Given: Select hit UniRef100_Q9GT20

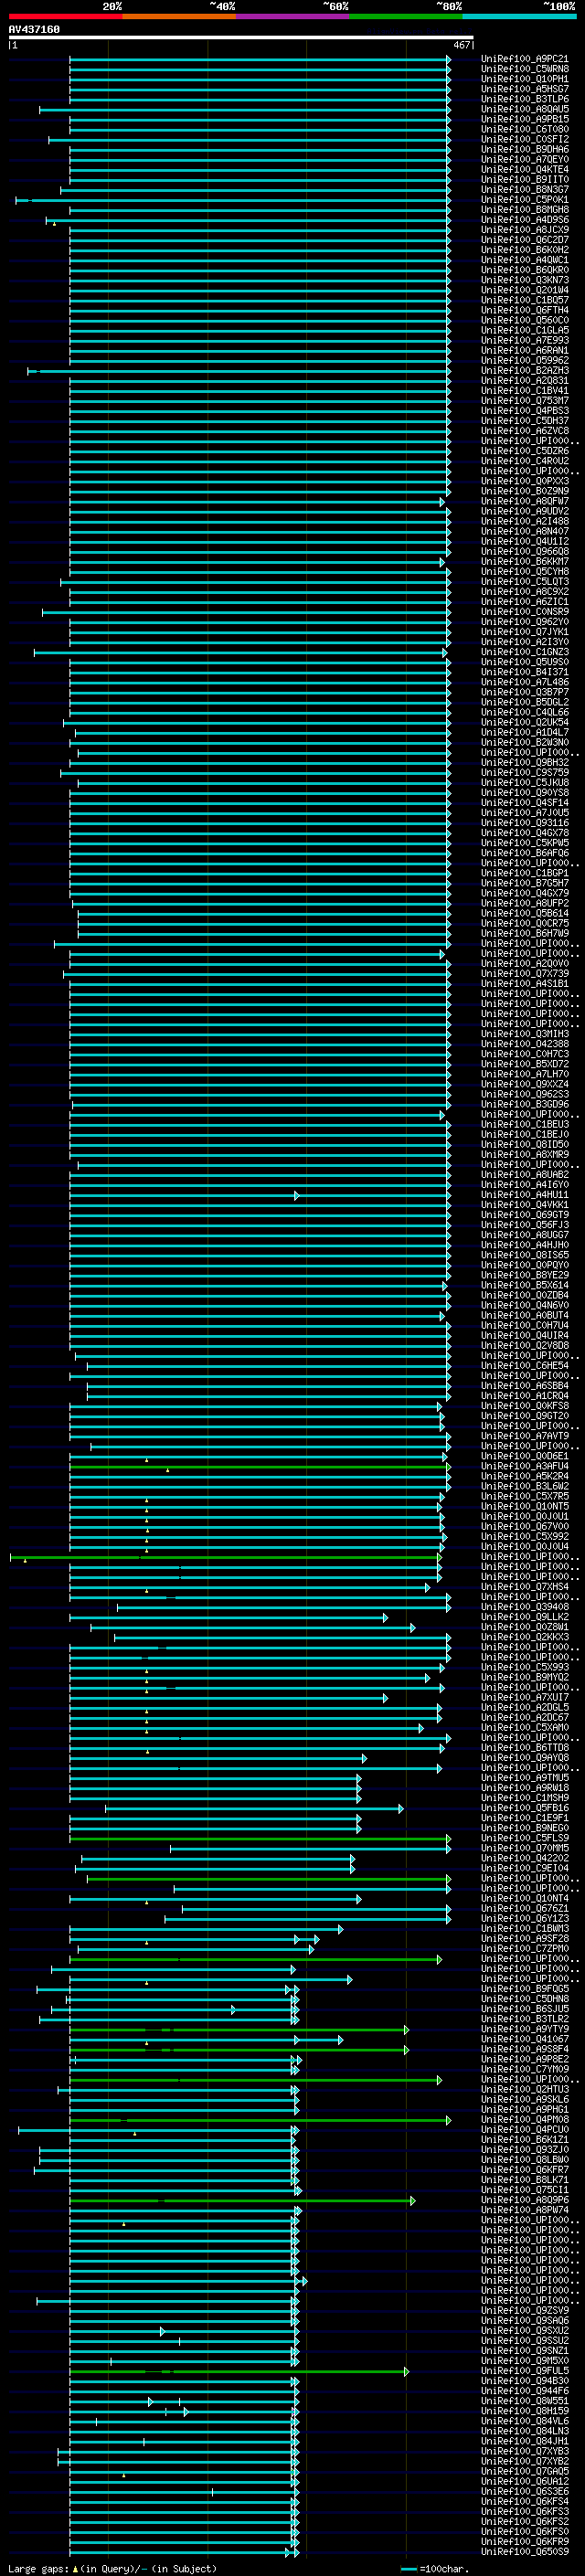Looking at the screenshot, I should pyautogui.click(x=525, y=1416).
